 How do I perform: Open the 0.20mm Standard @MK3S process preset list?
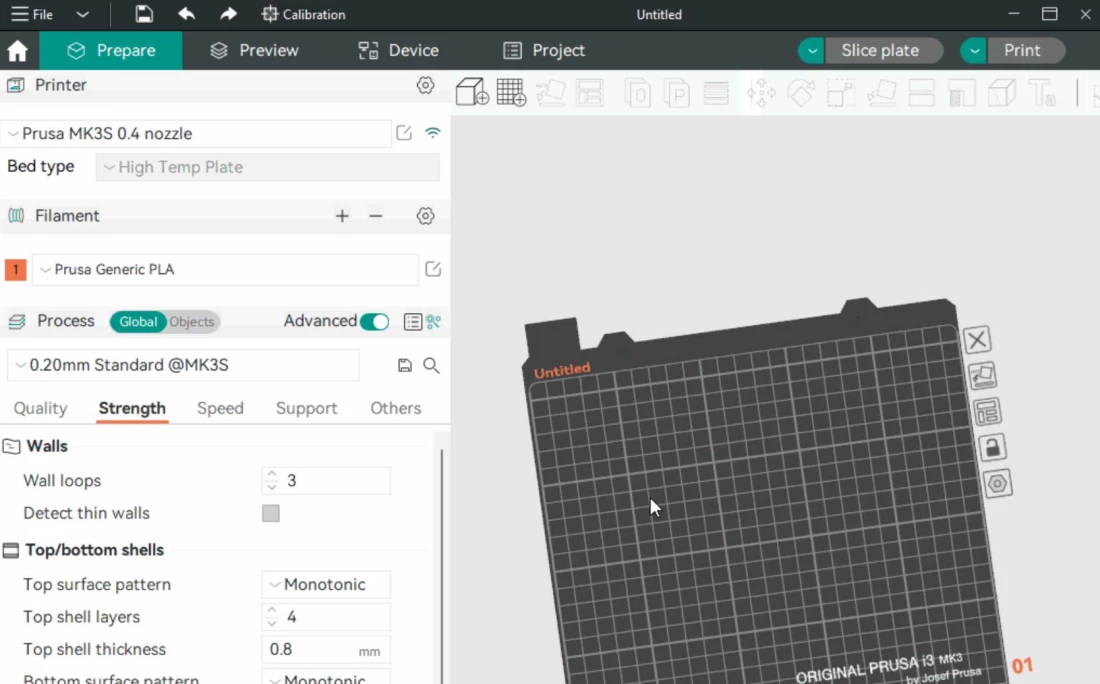click(x=183, y=365)
